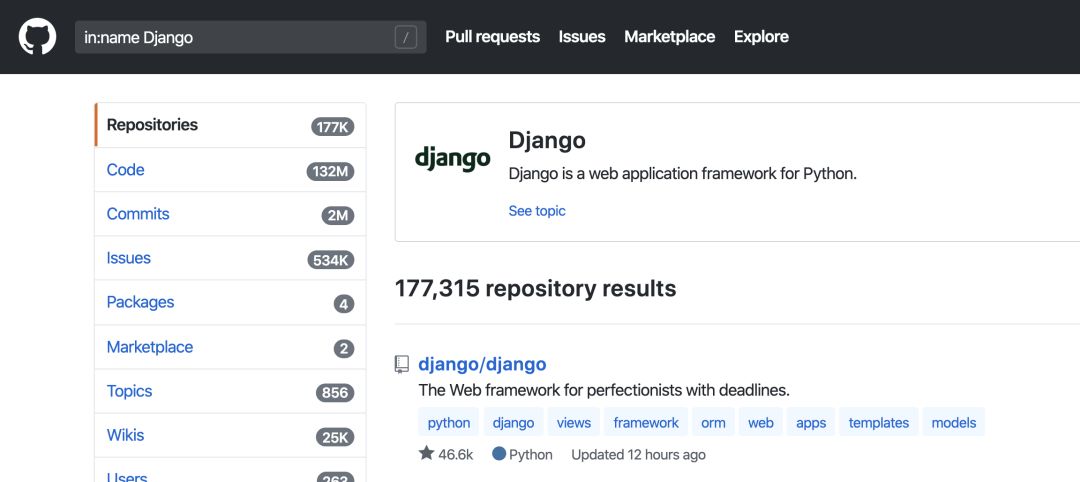Image resolution: width=1080 pixels, height=482 pixels.
Task: Click the 'Django is a web application framework' description
Action: pyautogui.click(x=683, y=174)
